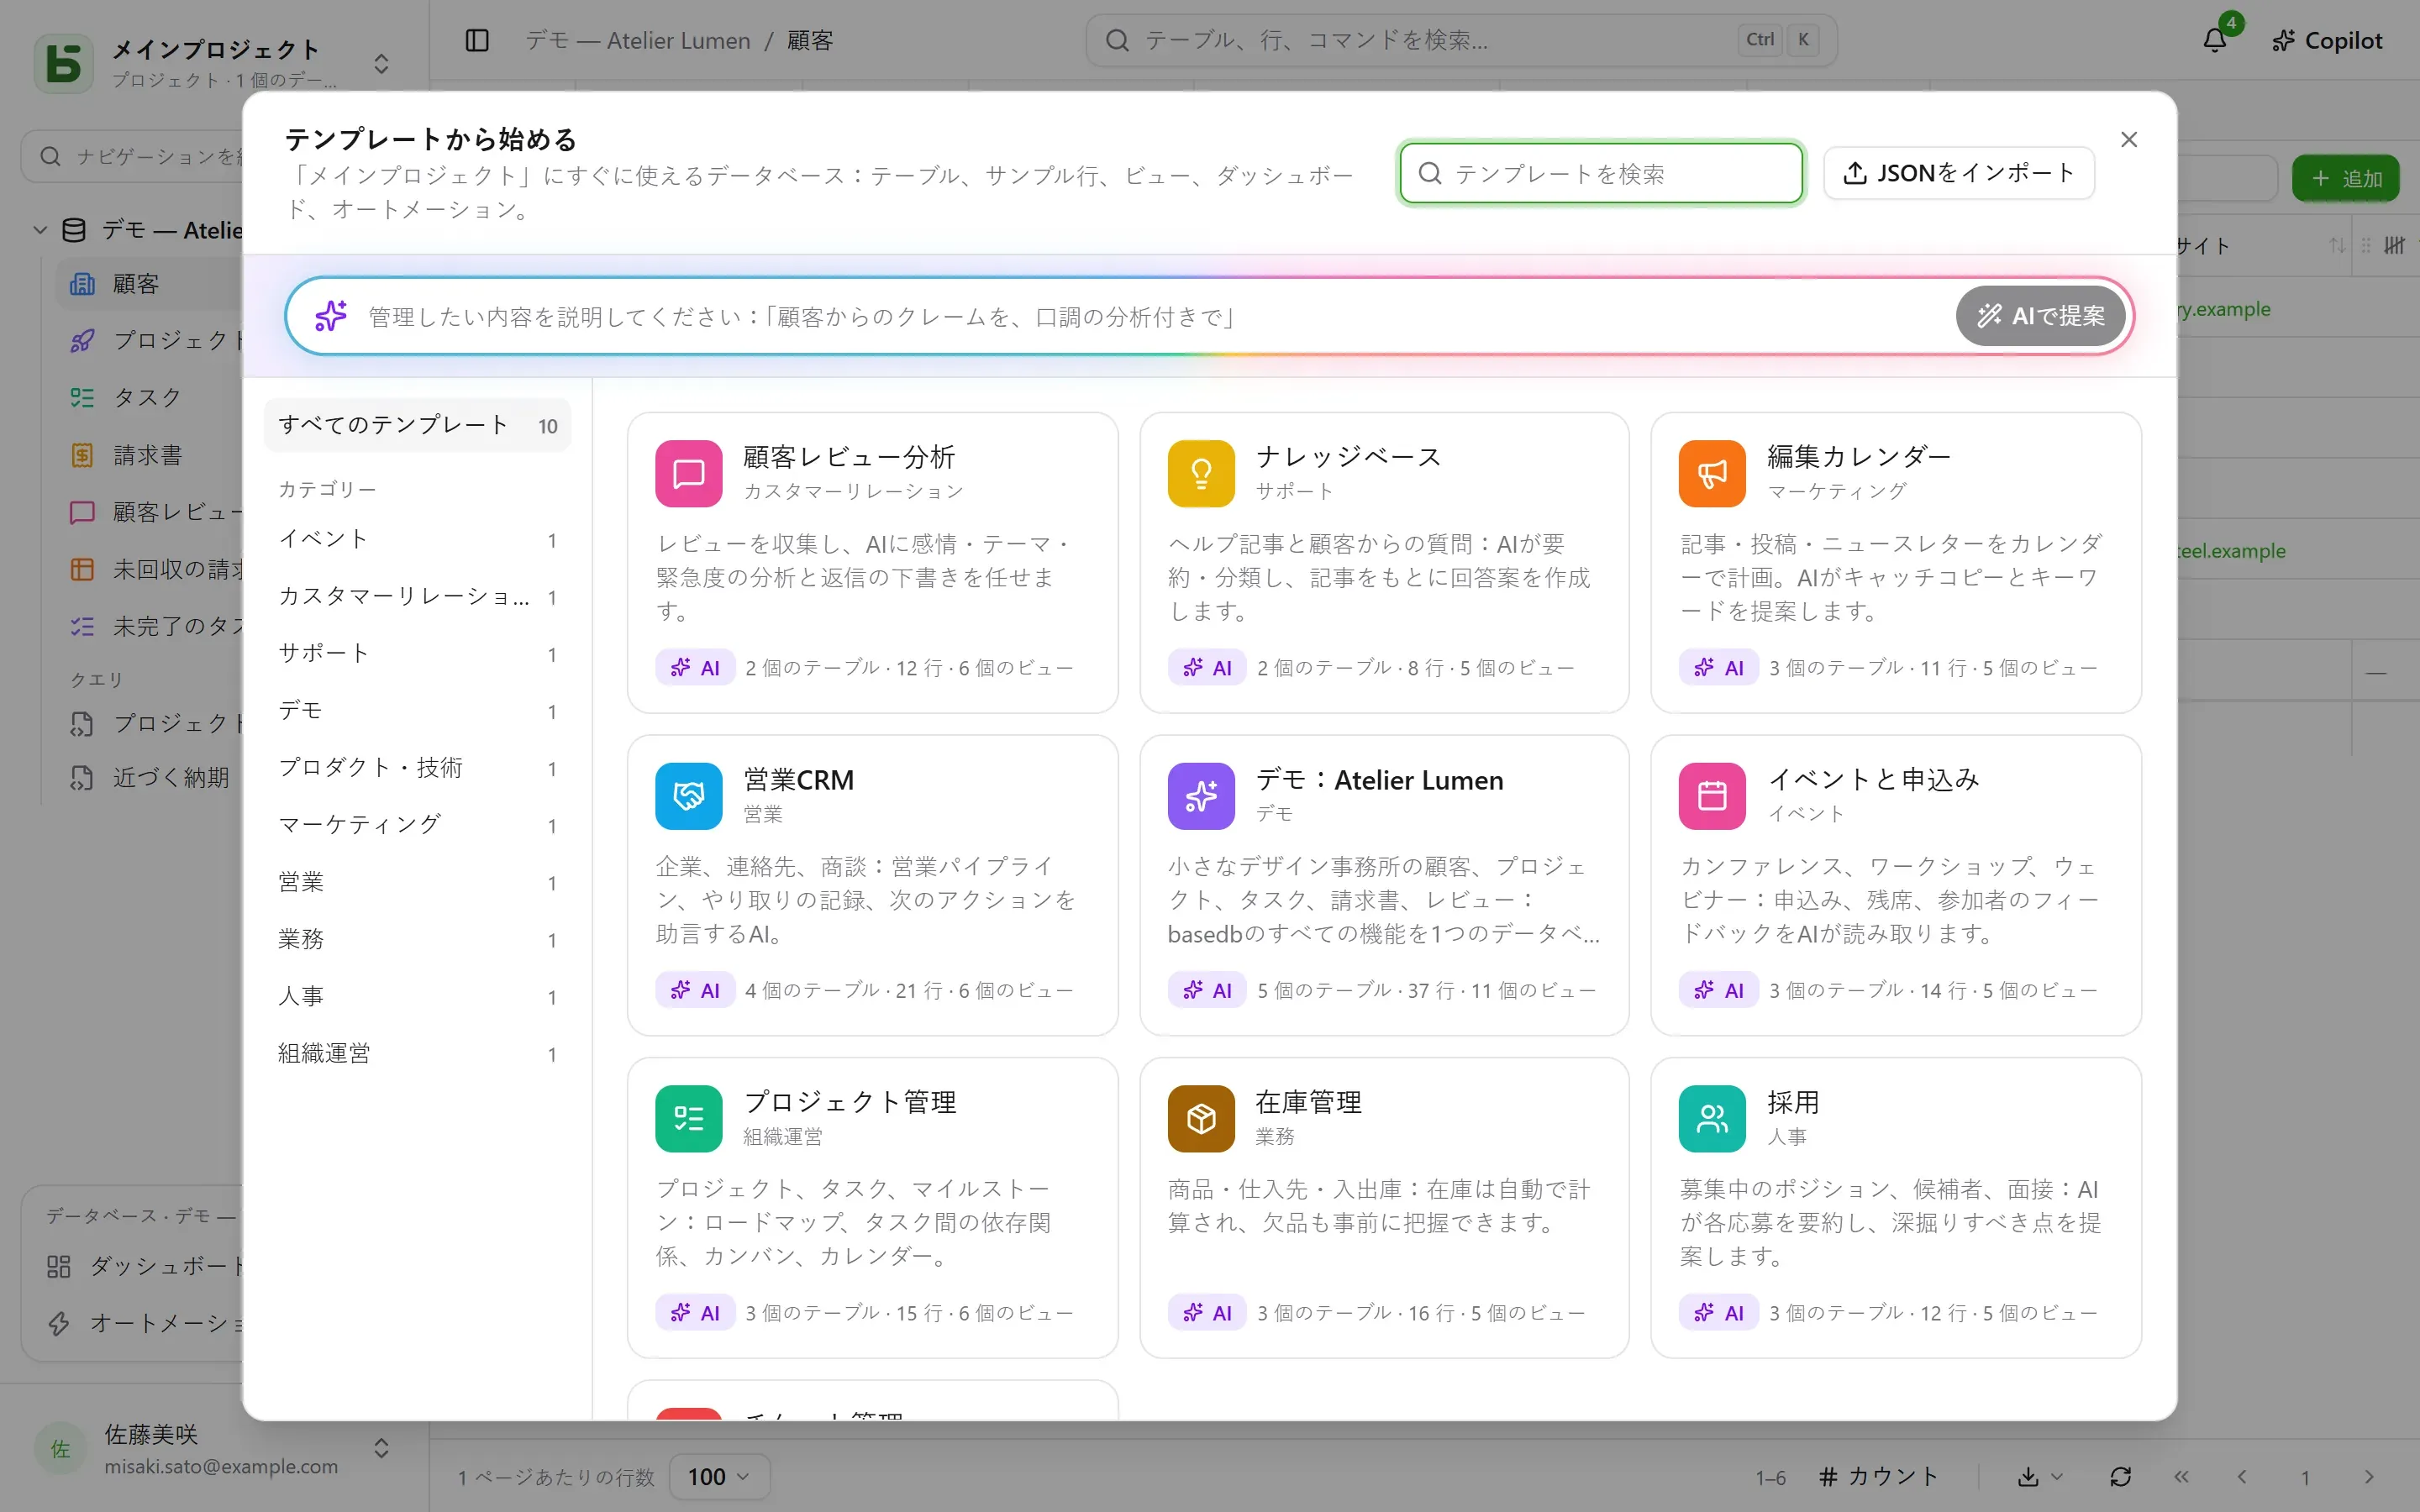2420x1512 pixels.
Task: Select the イベント category
Action: click(x=417, y=540)
